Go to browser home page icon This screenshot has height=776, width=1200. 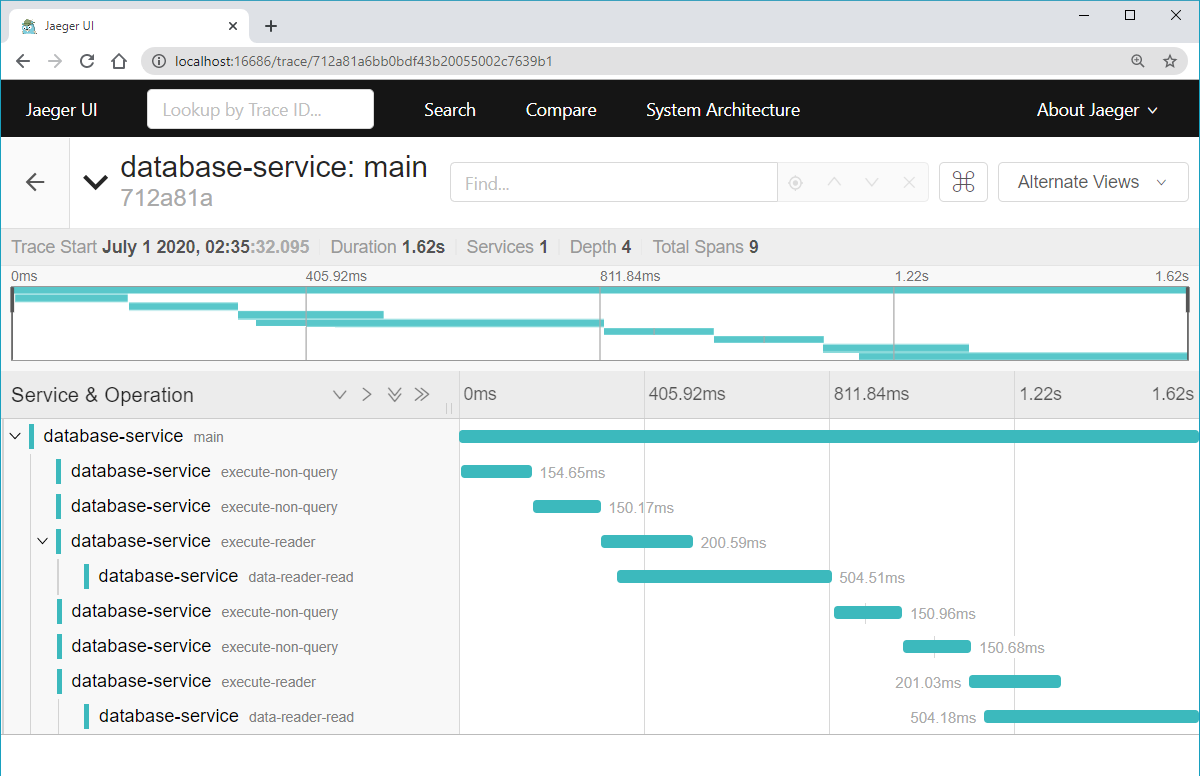point(119,61)
